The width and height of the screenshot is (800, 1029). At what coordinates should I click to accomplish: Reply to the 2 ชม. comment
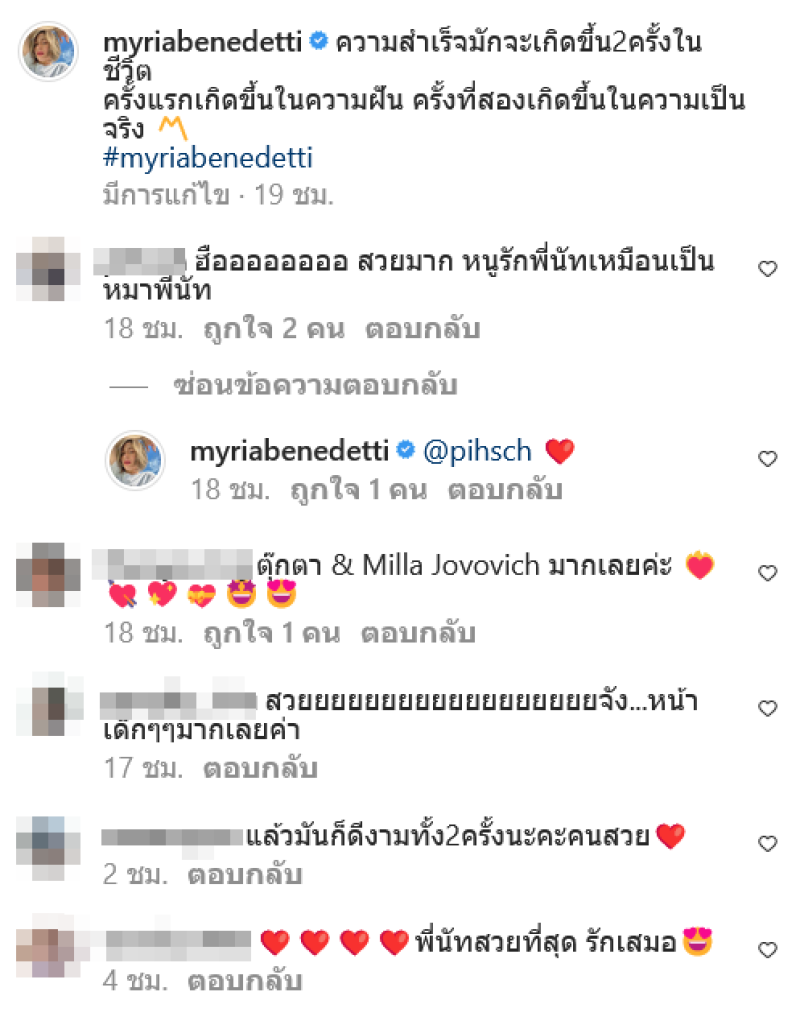(245, 875)
